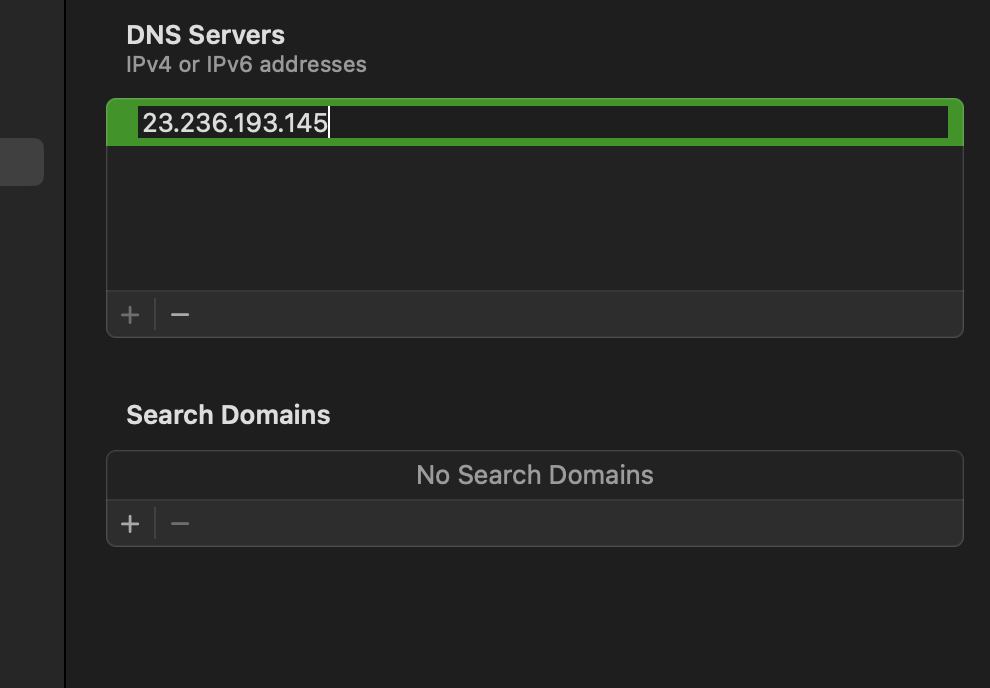Remove selected DNS server with minus icon
Screen dimensions: 990x688
pos(180,314)
